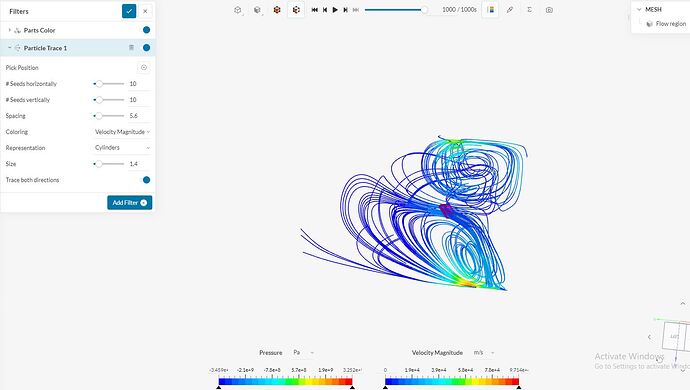
Task: Click the animation timeline slider handle
Action: pyautogui.click(x=424, y=10)
